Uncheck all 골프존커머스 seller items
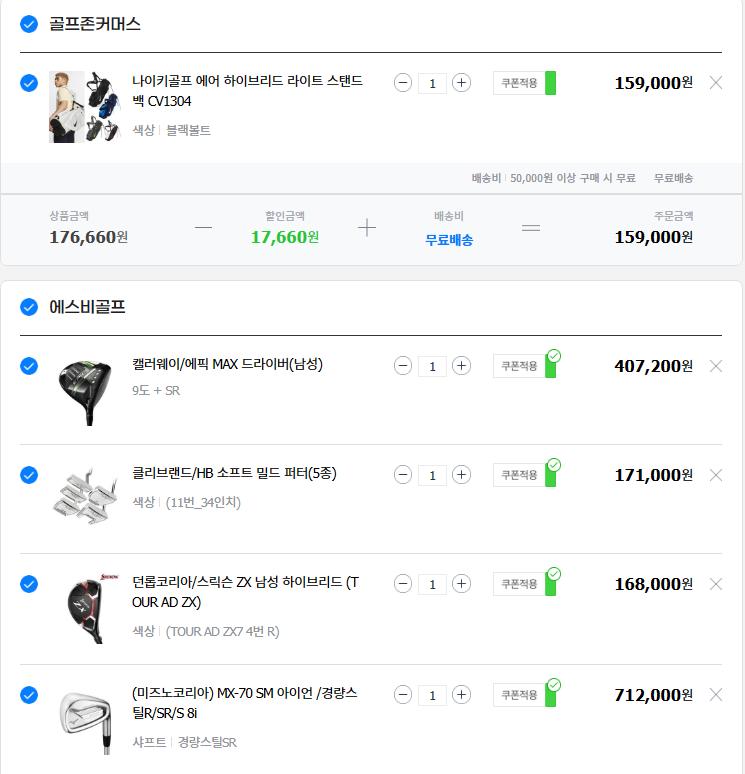Image resolution: width=745 pixels, height=774 pixels. coord(29,24)
